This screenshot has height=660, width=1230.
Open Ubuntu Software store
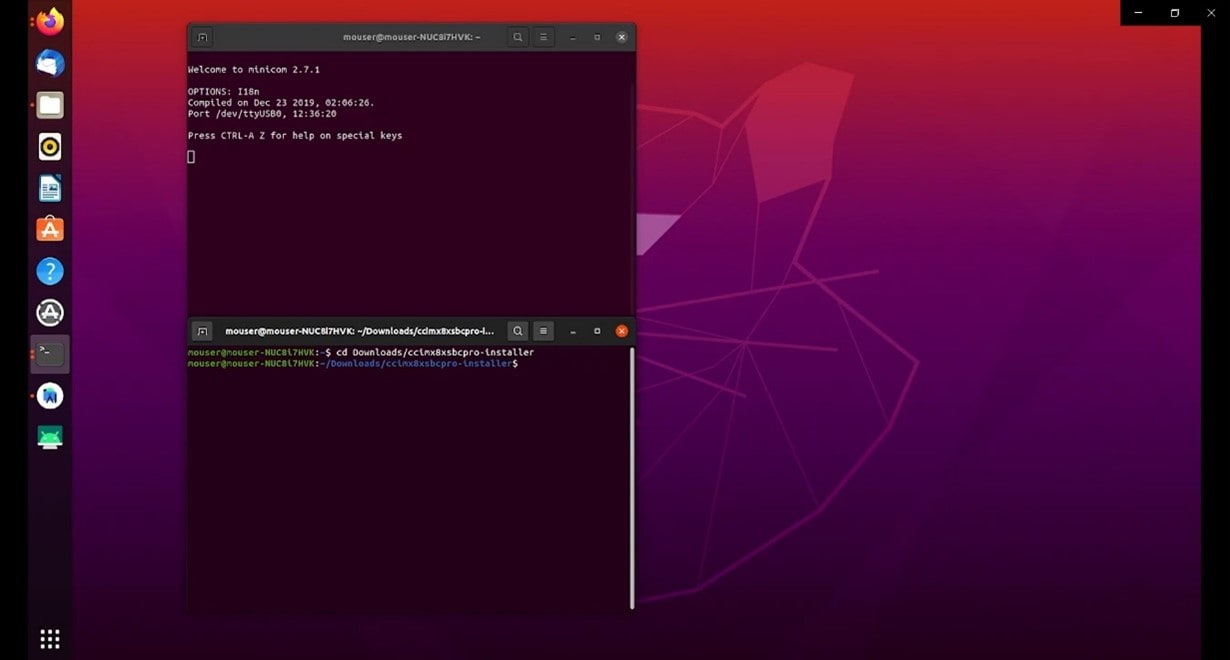point(50,229)
